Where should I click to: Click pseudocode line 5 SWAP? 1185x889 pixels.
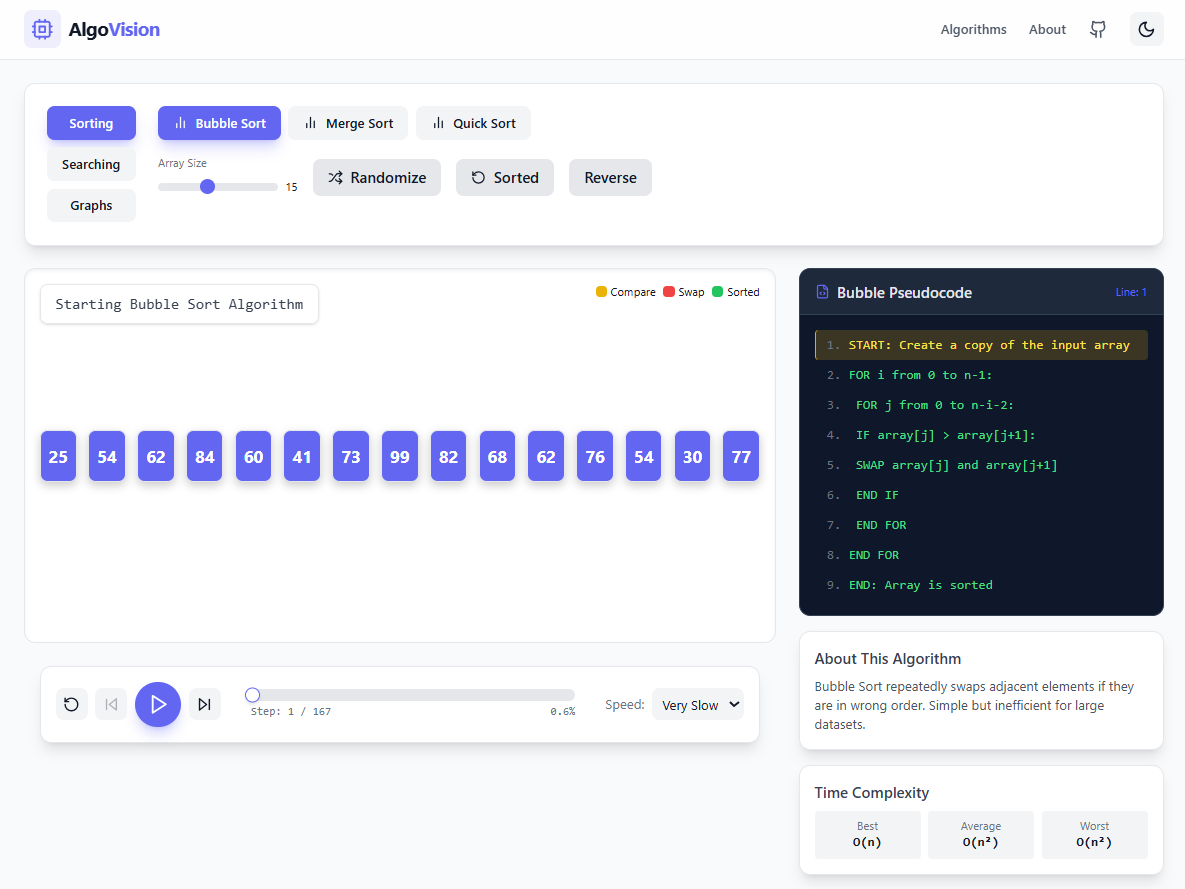point(981,465)
